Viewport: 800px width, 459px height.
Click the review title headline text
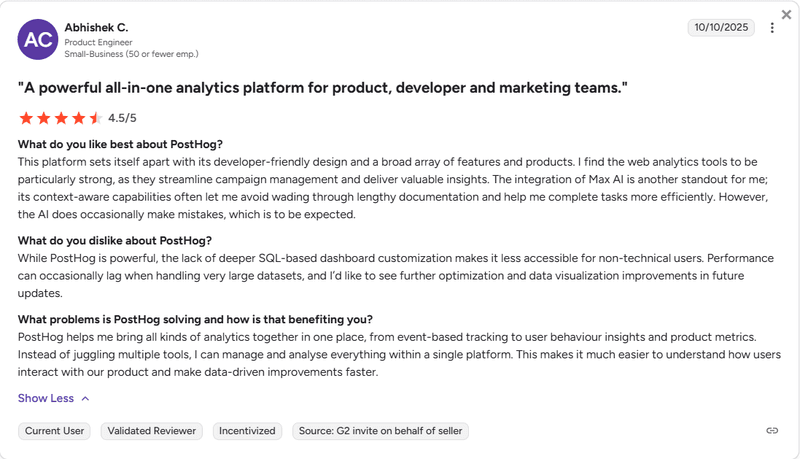[322, 89]
